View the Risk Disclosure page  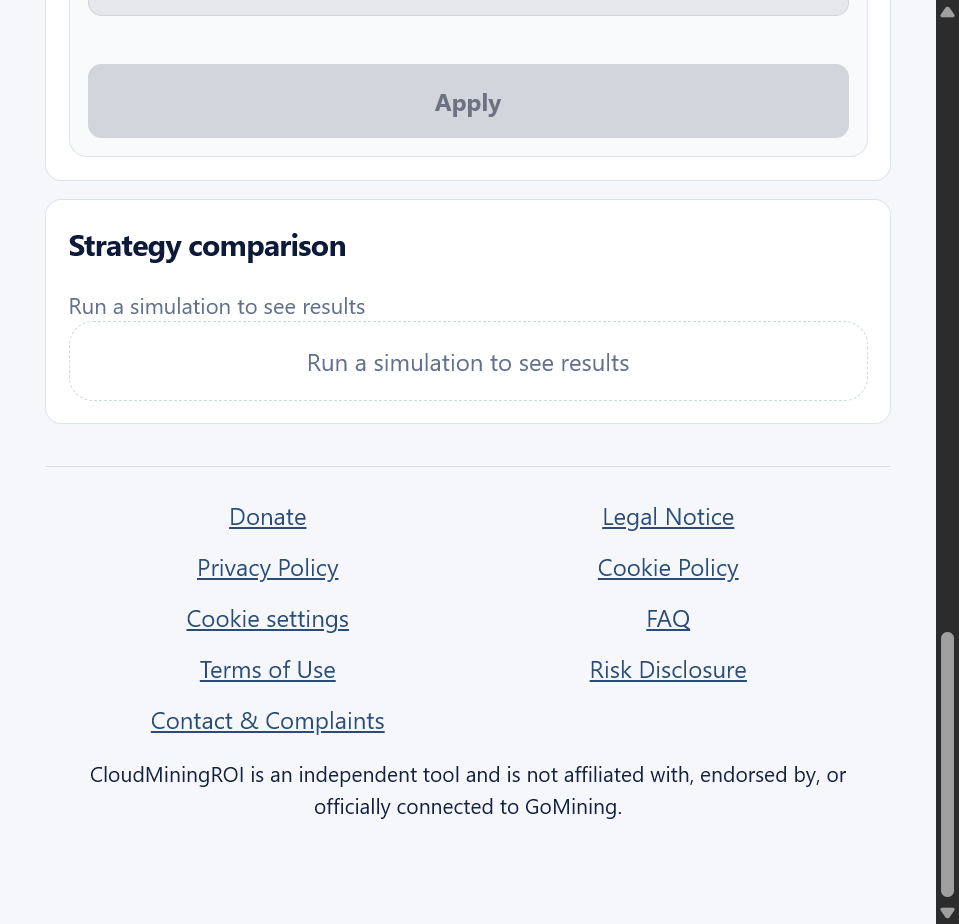tap(668, 670)
